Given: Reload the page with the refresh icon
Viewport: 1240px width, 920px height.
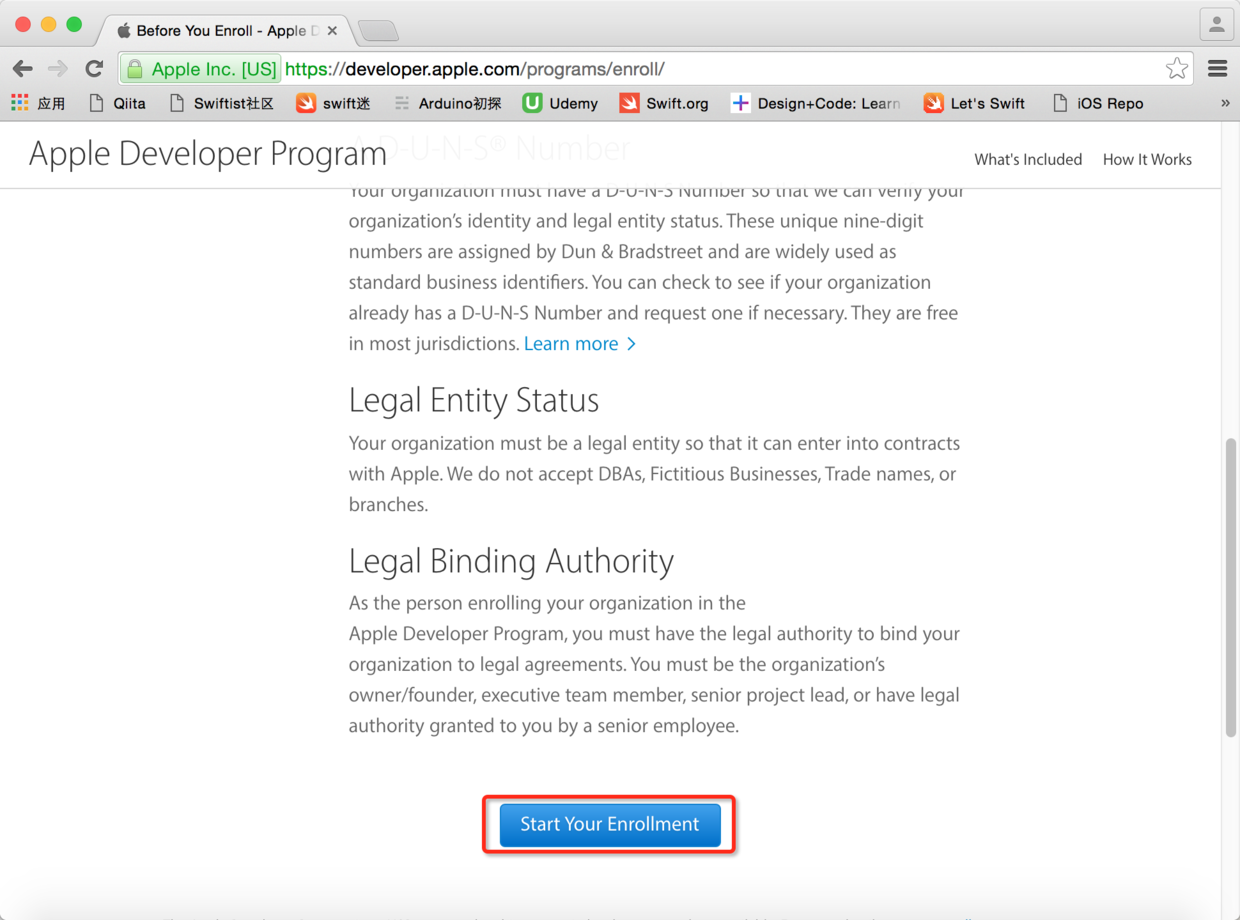Looking at the screenshot, I should click(94, 69).
